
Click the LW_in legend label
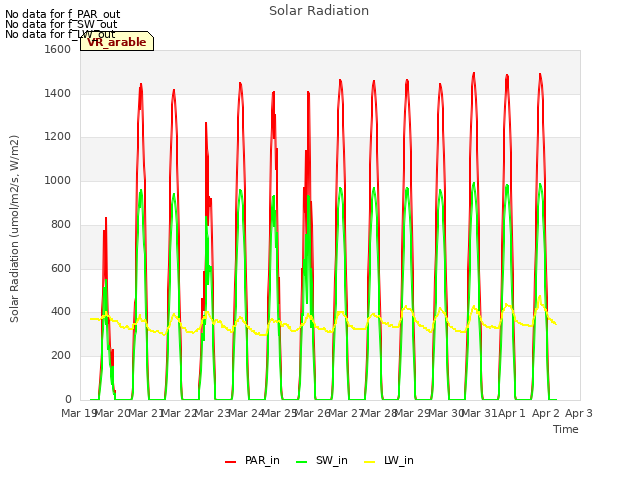coord(398,460)
